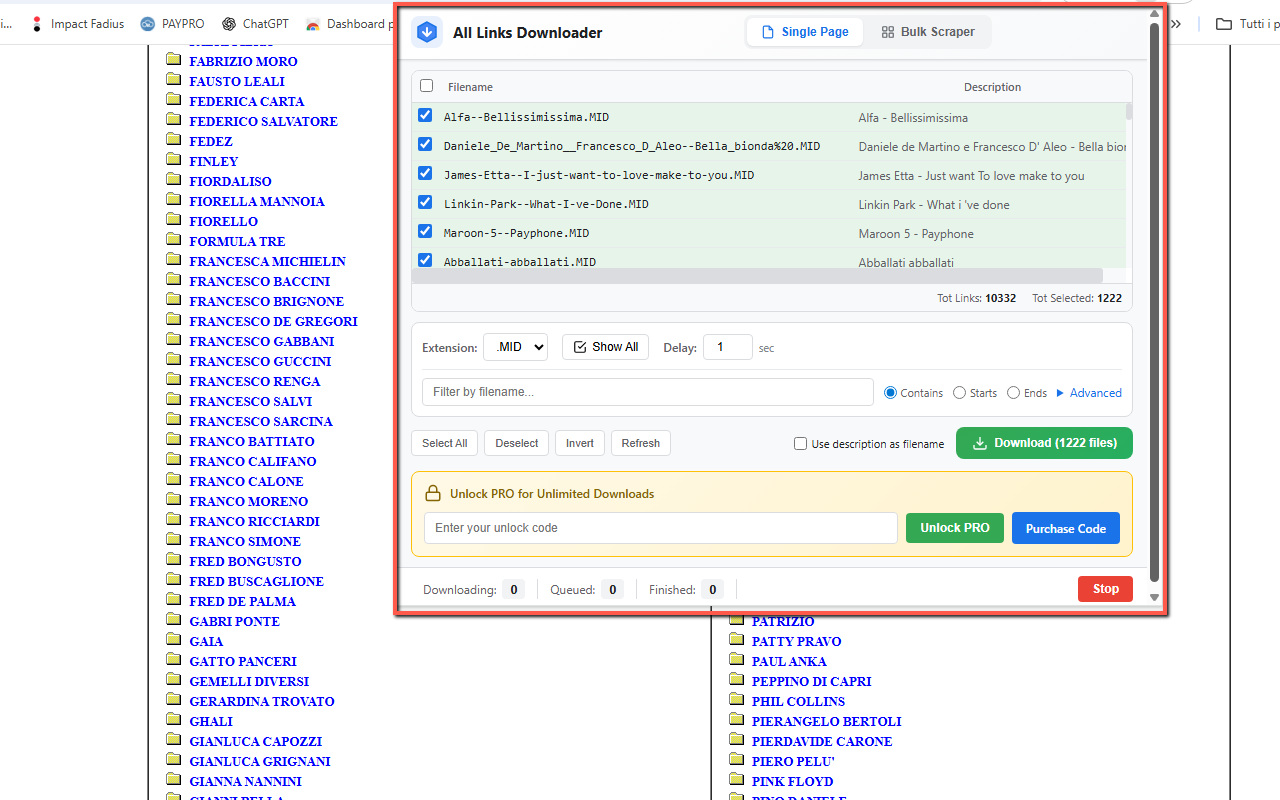
Task: Click the Filter by filename input field
Action: coord(647,392)
